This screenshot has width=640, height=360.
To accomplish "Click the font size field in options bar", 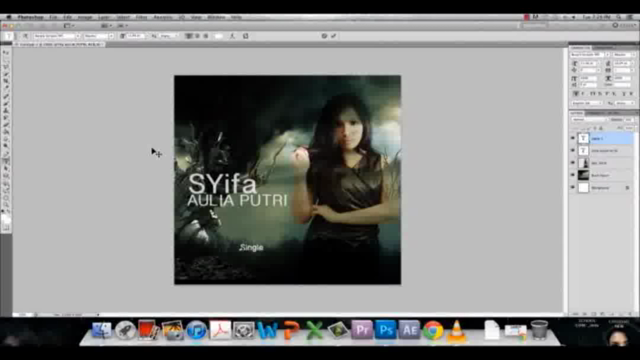I will point(135,36).
